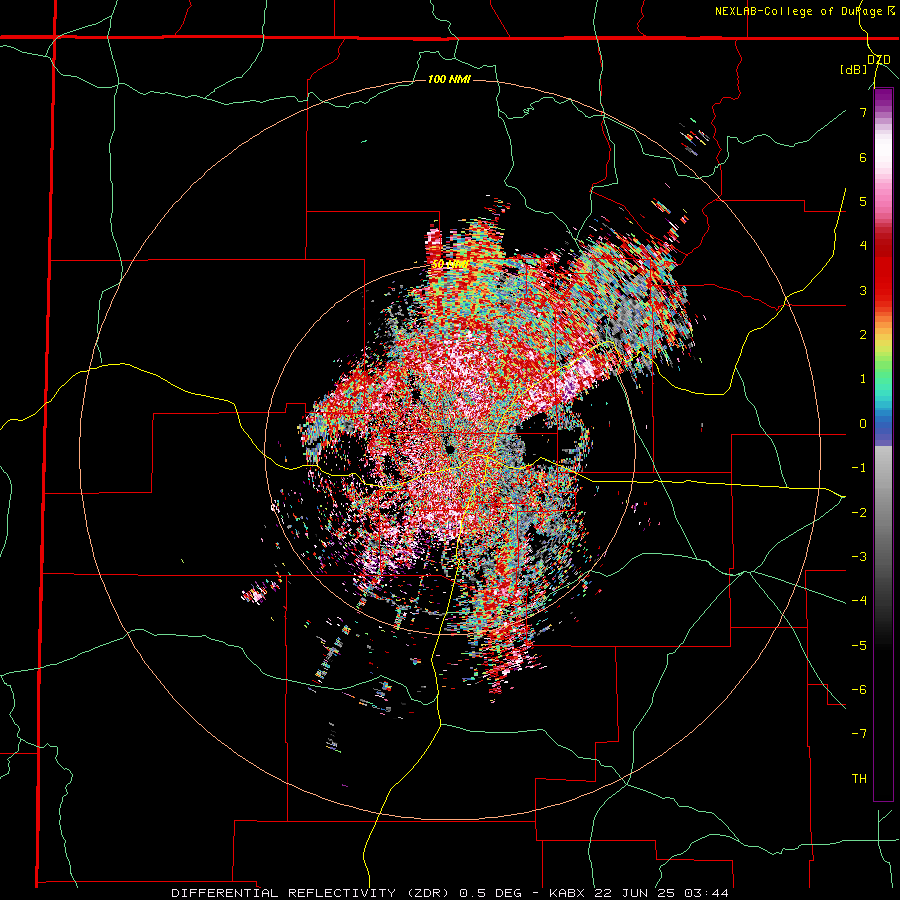Screen dimensions: 900x900
Task: Click the black radar site dot at center
Action: pyautogui.click(x=449, y=449)
